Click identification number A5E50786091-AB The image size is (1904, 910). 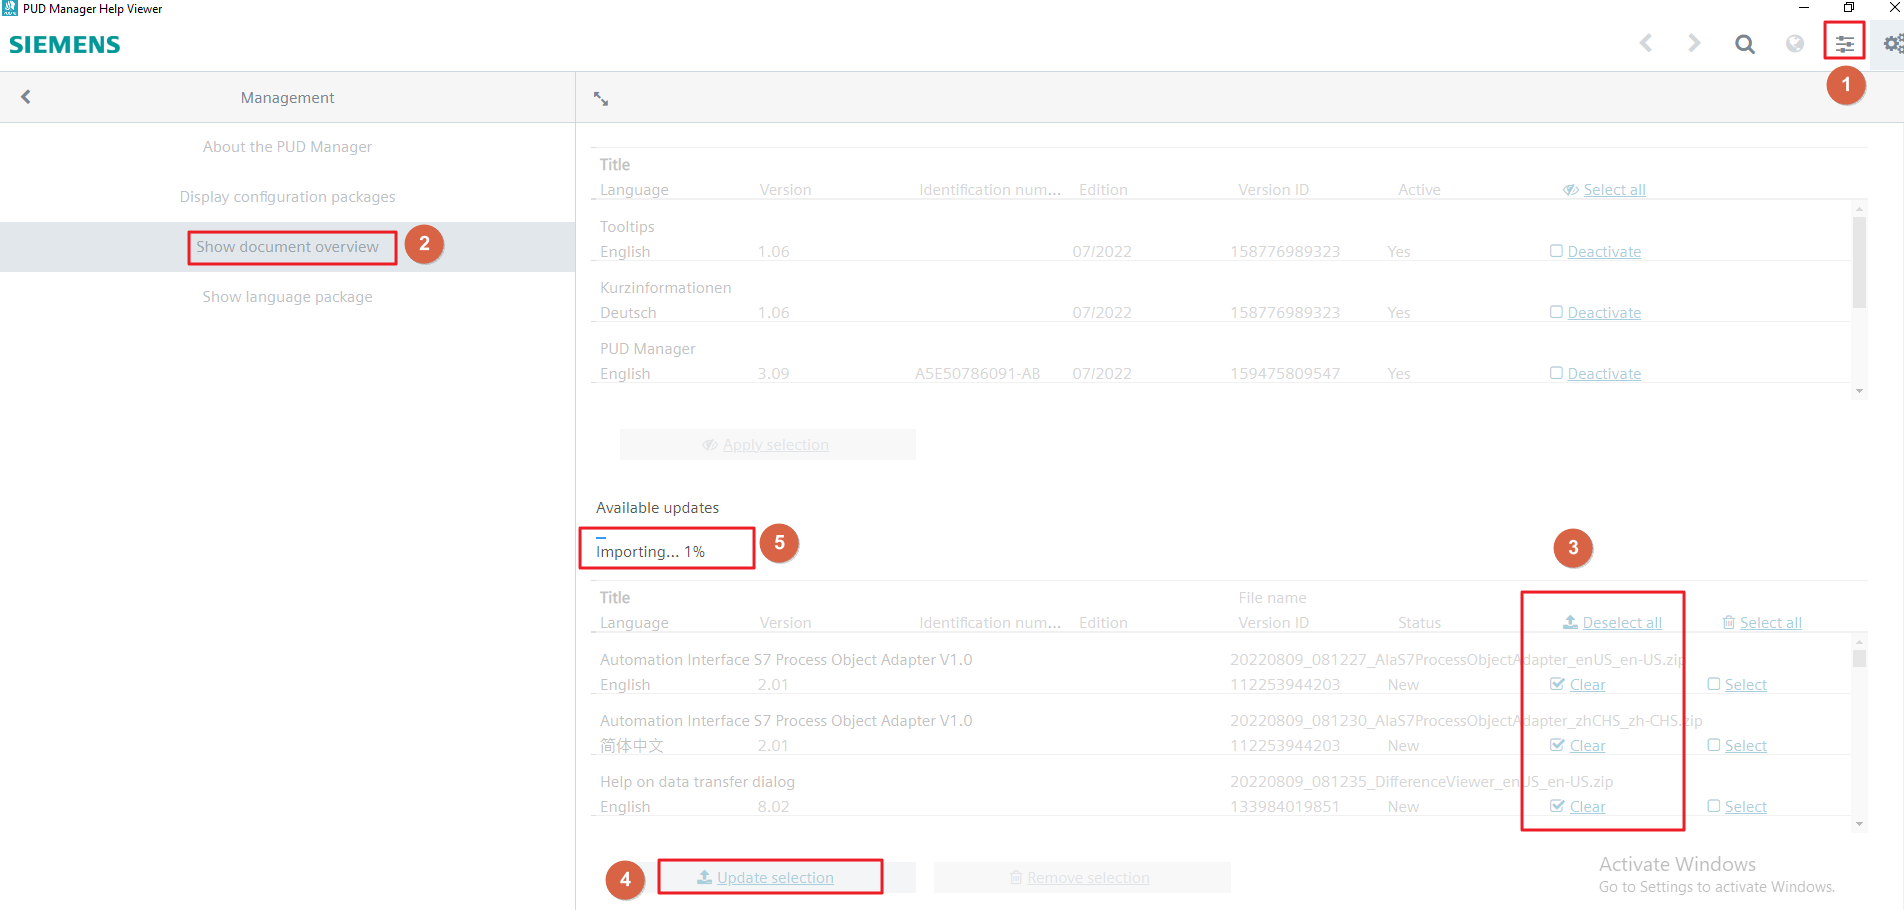click(977, 374)
